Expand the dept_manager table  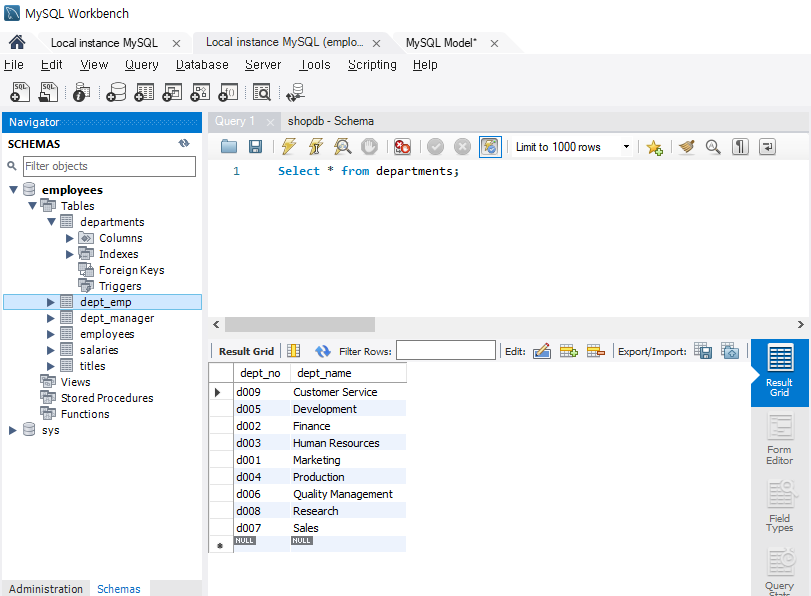coord(51,318)
